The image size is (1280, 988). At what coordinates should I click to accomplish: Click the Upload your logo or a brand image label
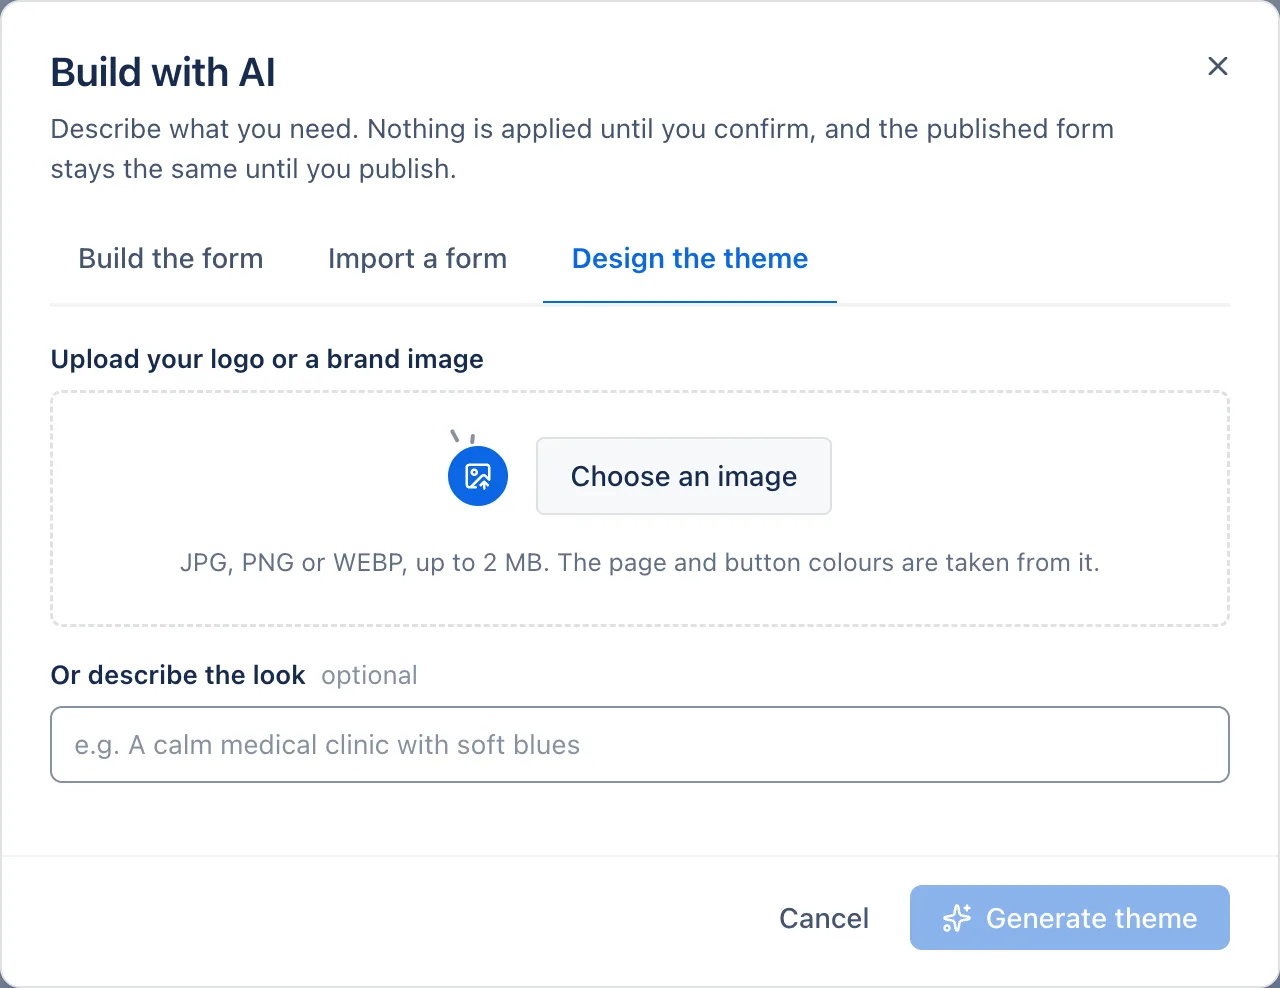click(x=267, y=359)
